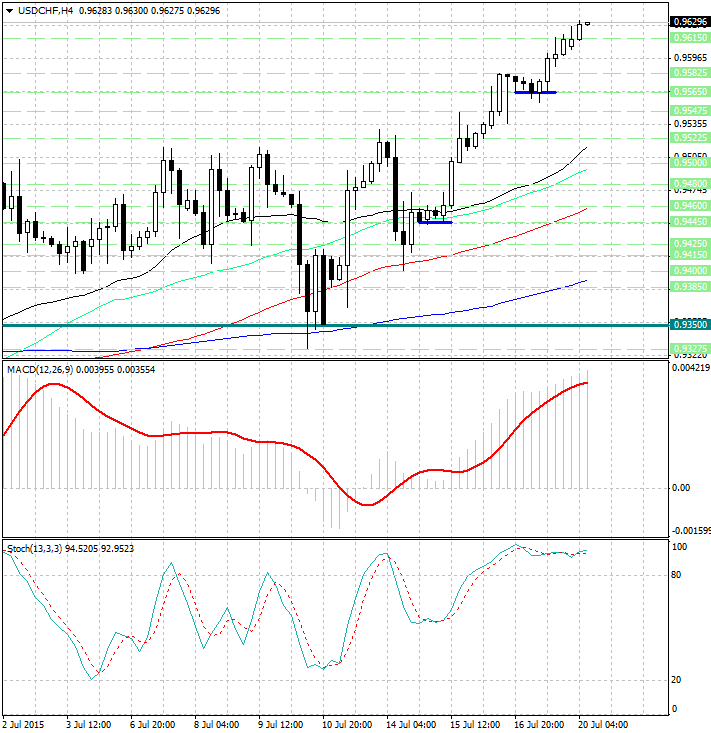Screen dimensions: 711x733
Task: Click the open price 0.96283 in header
Action: click(96, 11)
